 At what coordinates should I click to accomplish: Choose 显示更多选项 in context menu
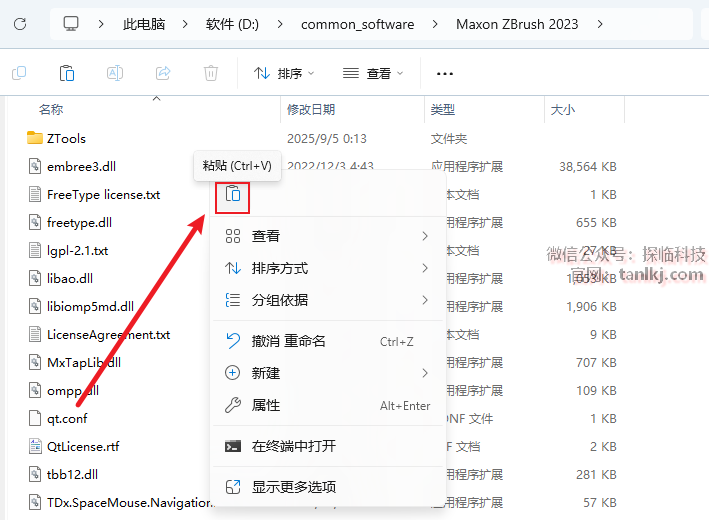[327, 487]
